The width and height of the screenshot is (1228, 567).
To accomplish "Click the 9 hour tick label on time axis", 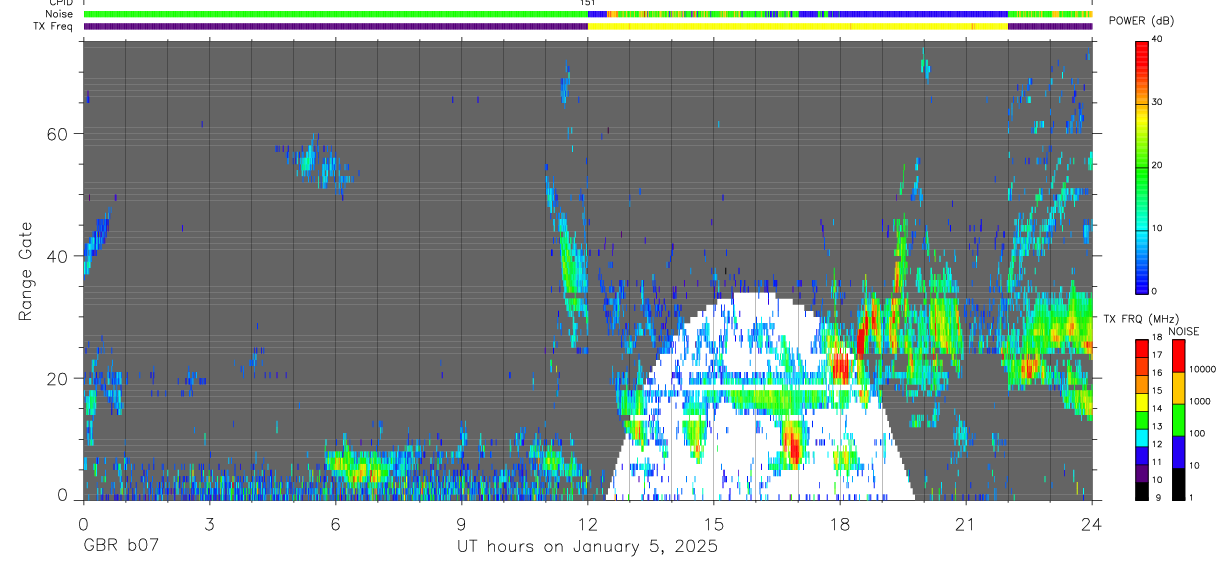I will (x=461, y=524).
